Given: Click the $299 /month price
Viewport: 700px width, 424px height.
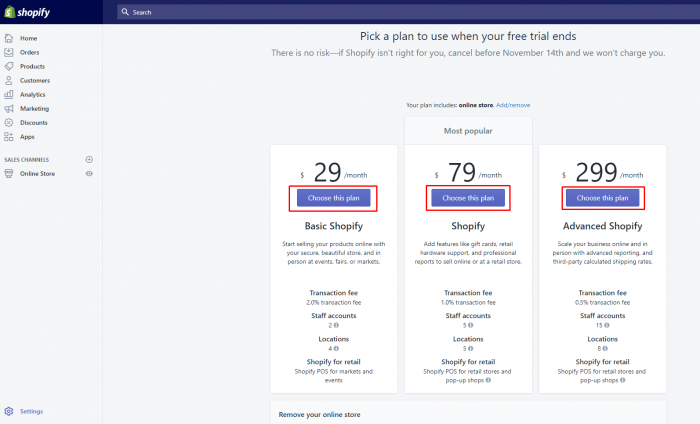Looking at the screenshot, I should point(603,172).
